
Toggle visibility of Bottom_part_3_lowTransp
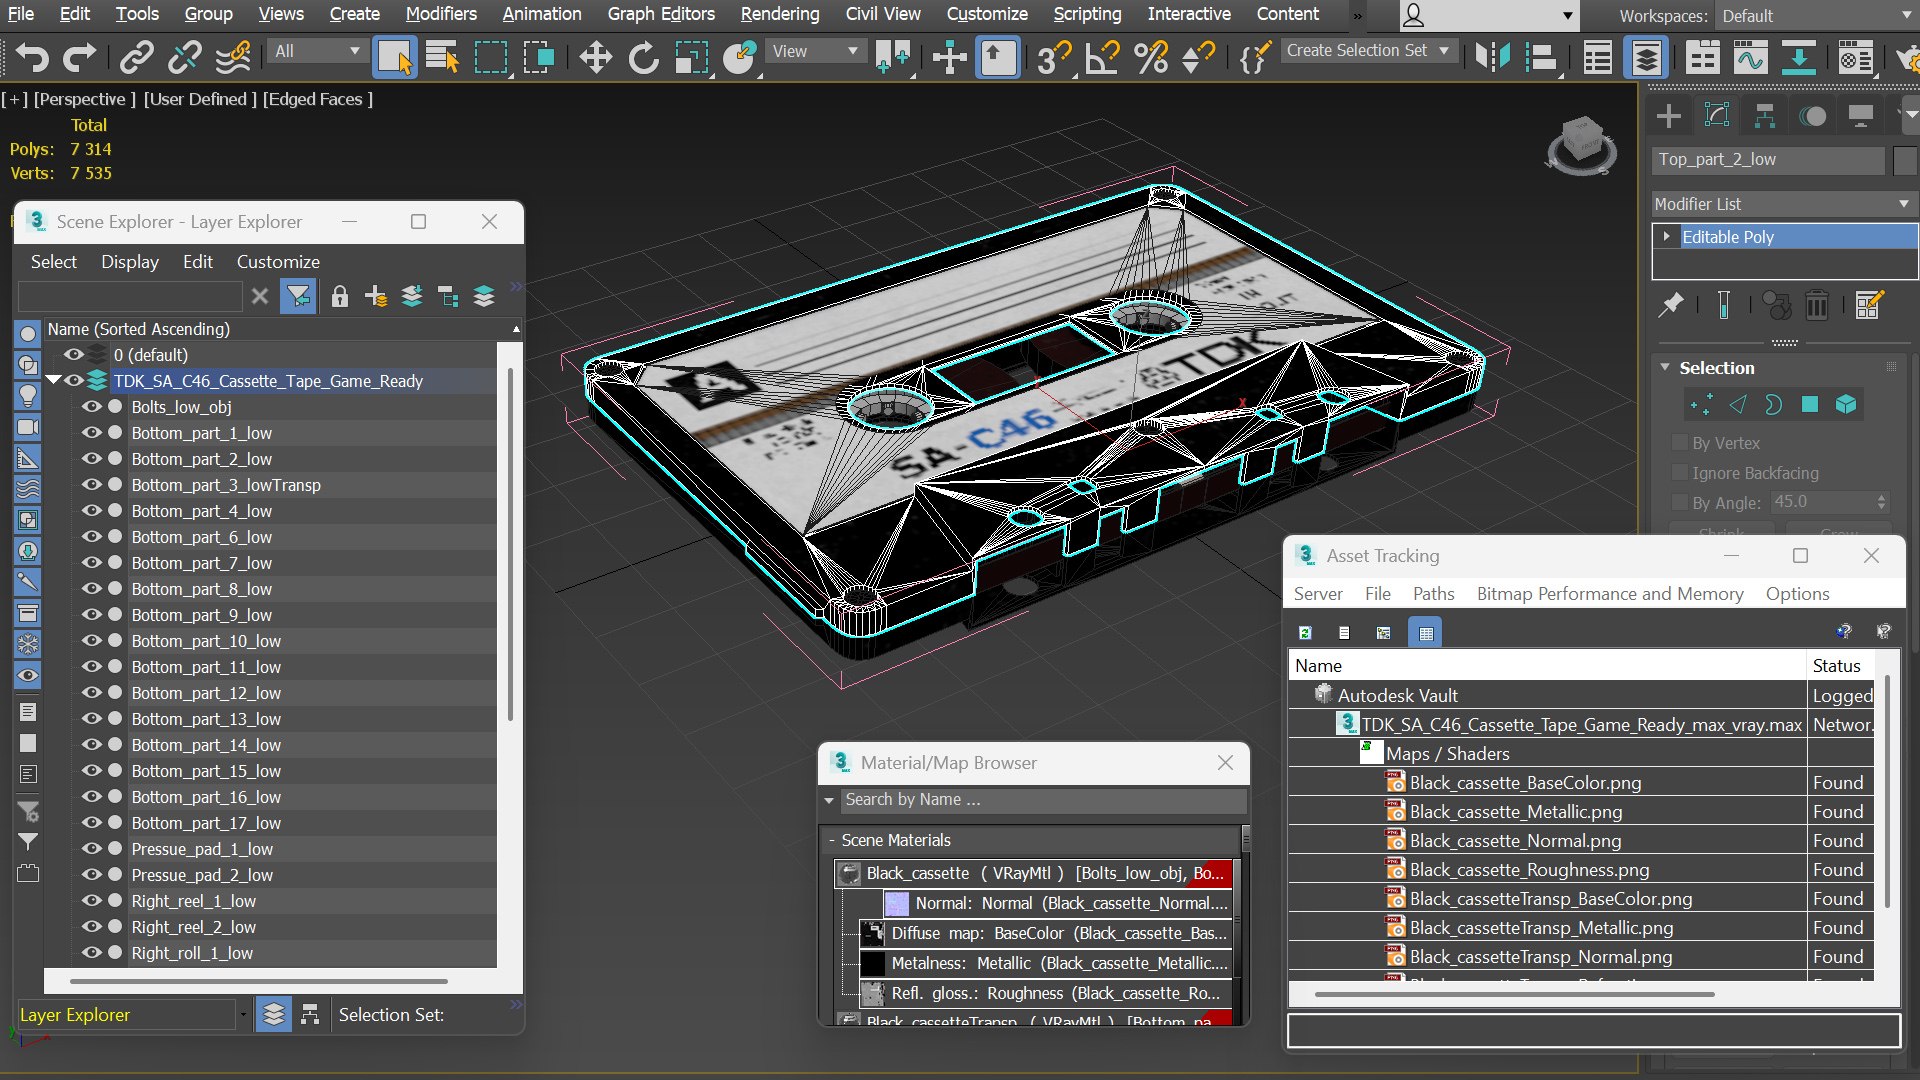pos(91,485)
